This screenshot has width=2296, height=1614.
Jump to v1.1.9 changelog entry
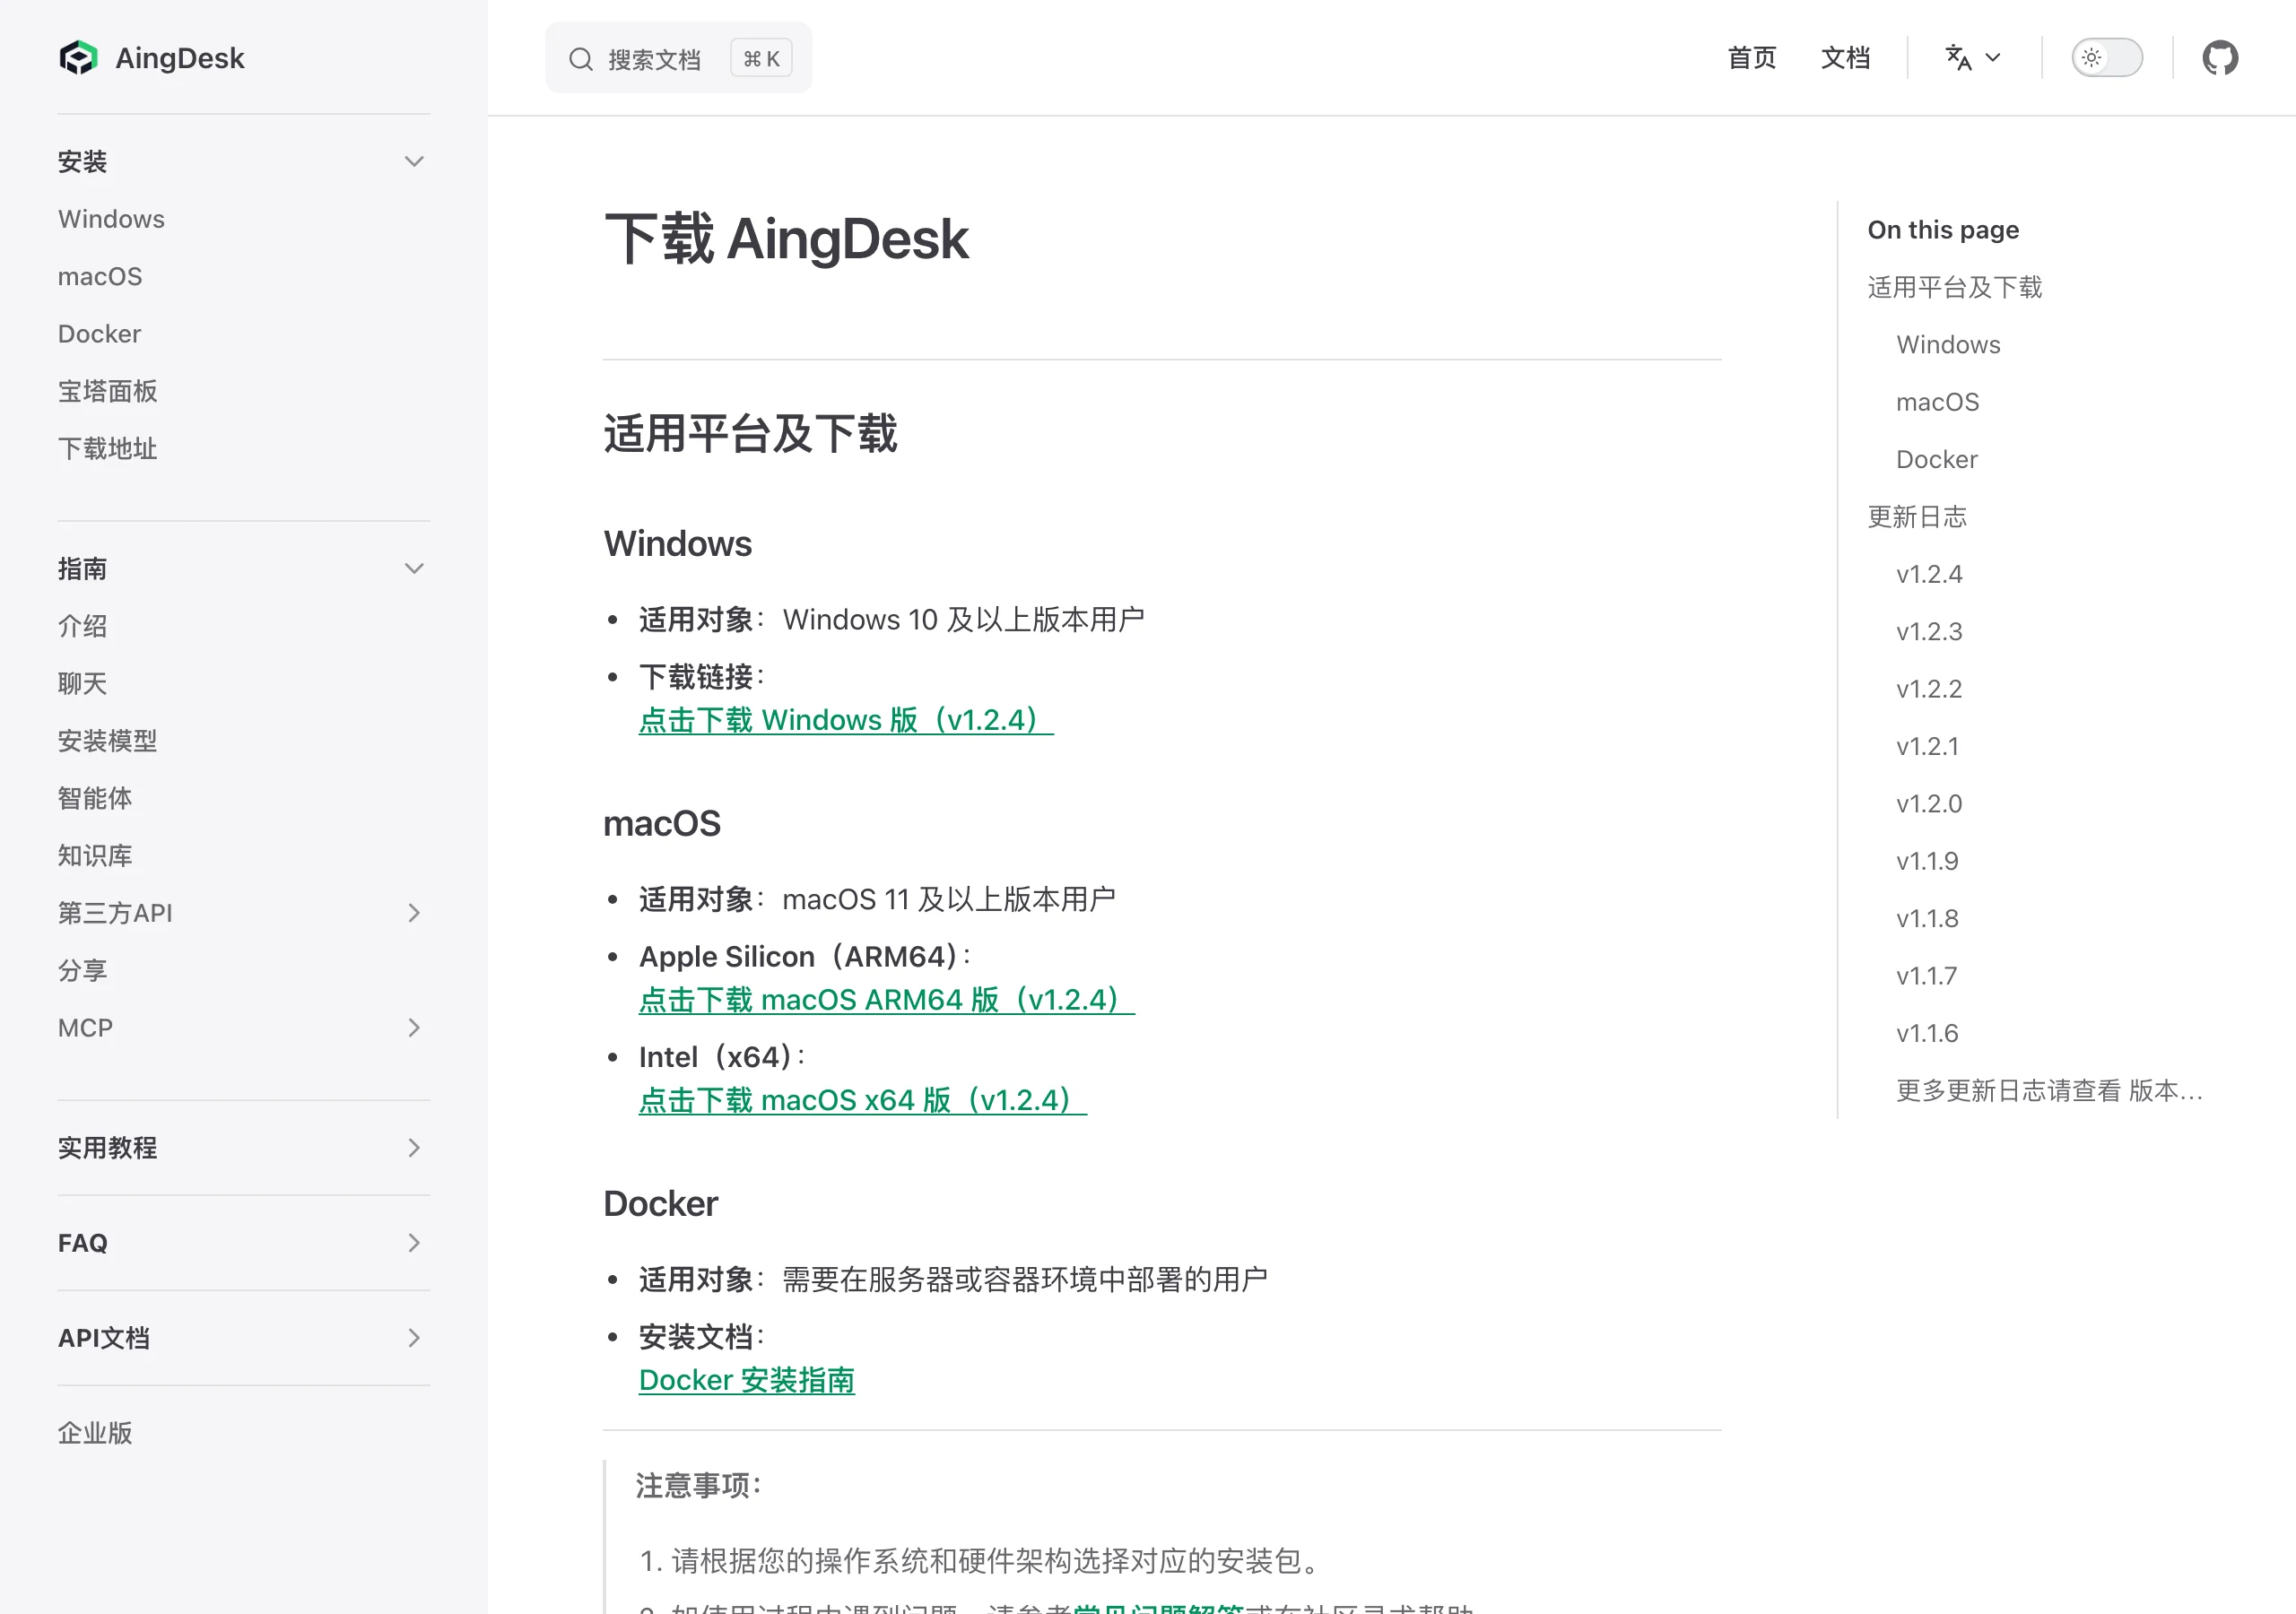[1927, 860]
